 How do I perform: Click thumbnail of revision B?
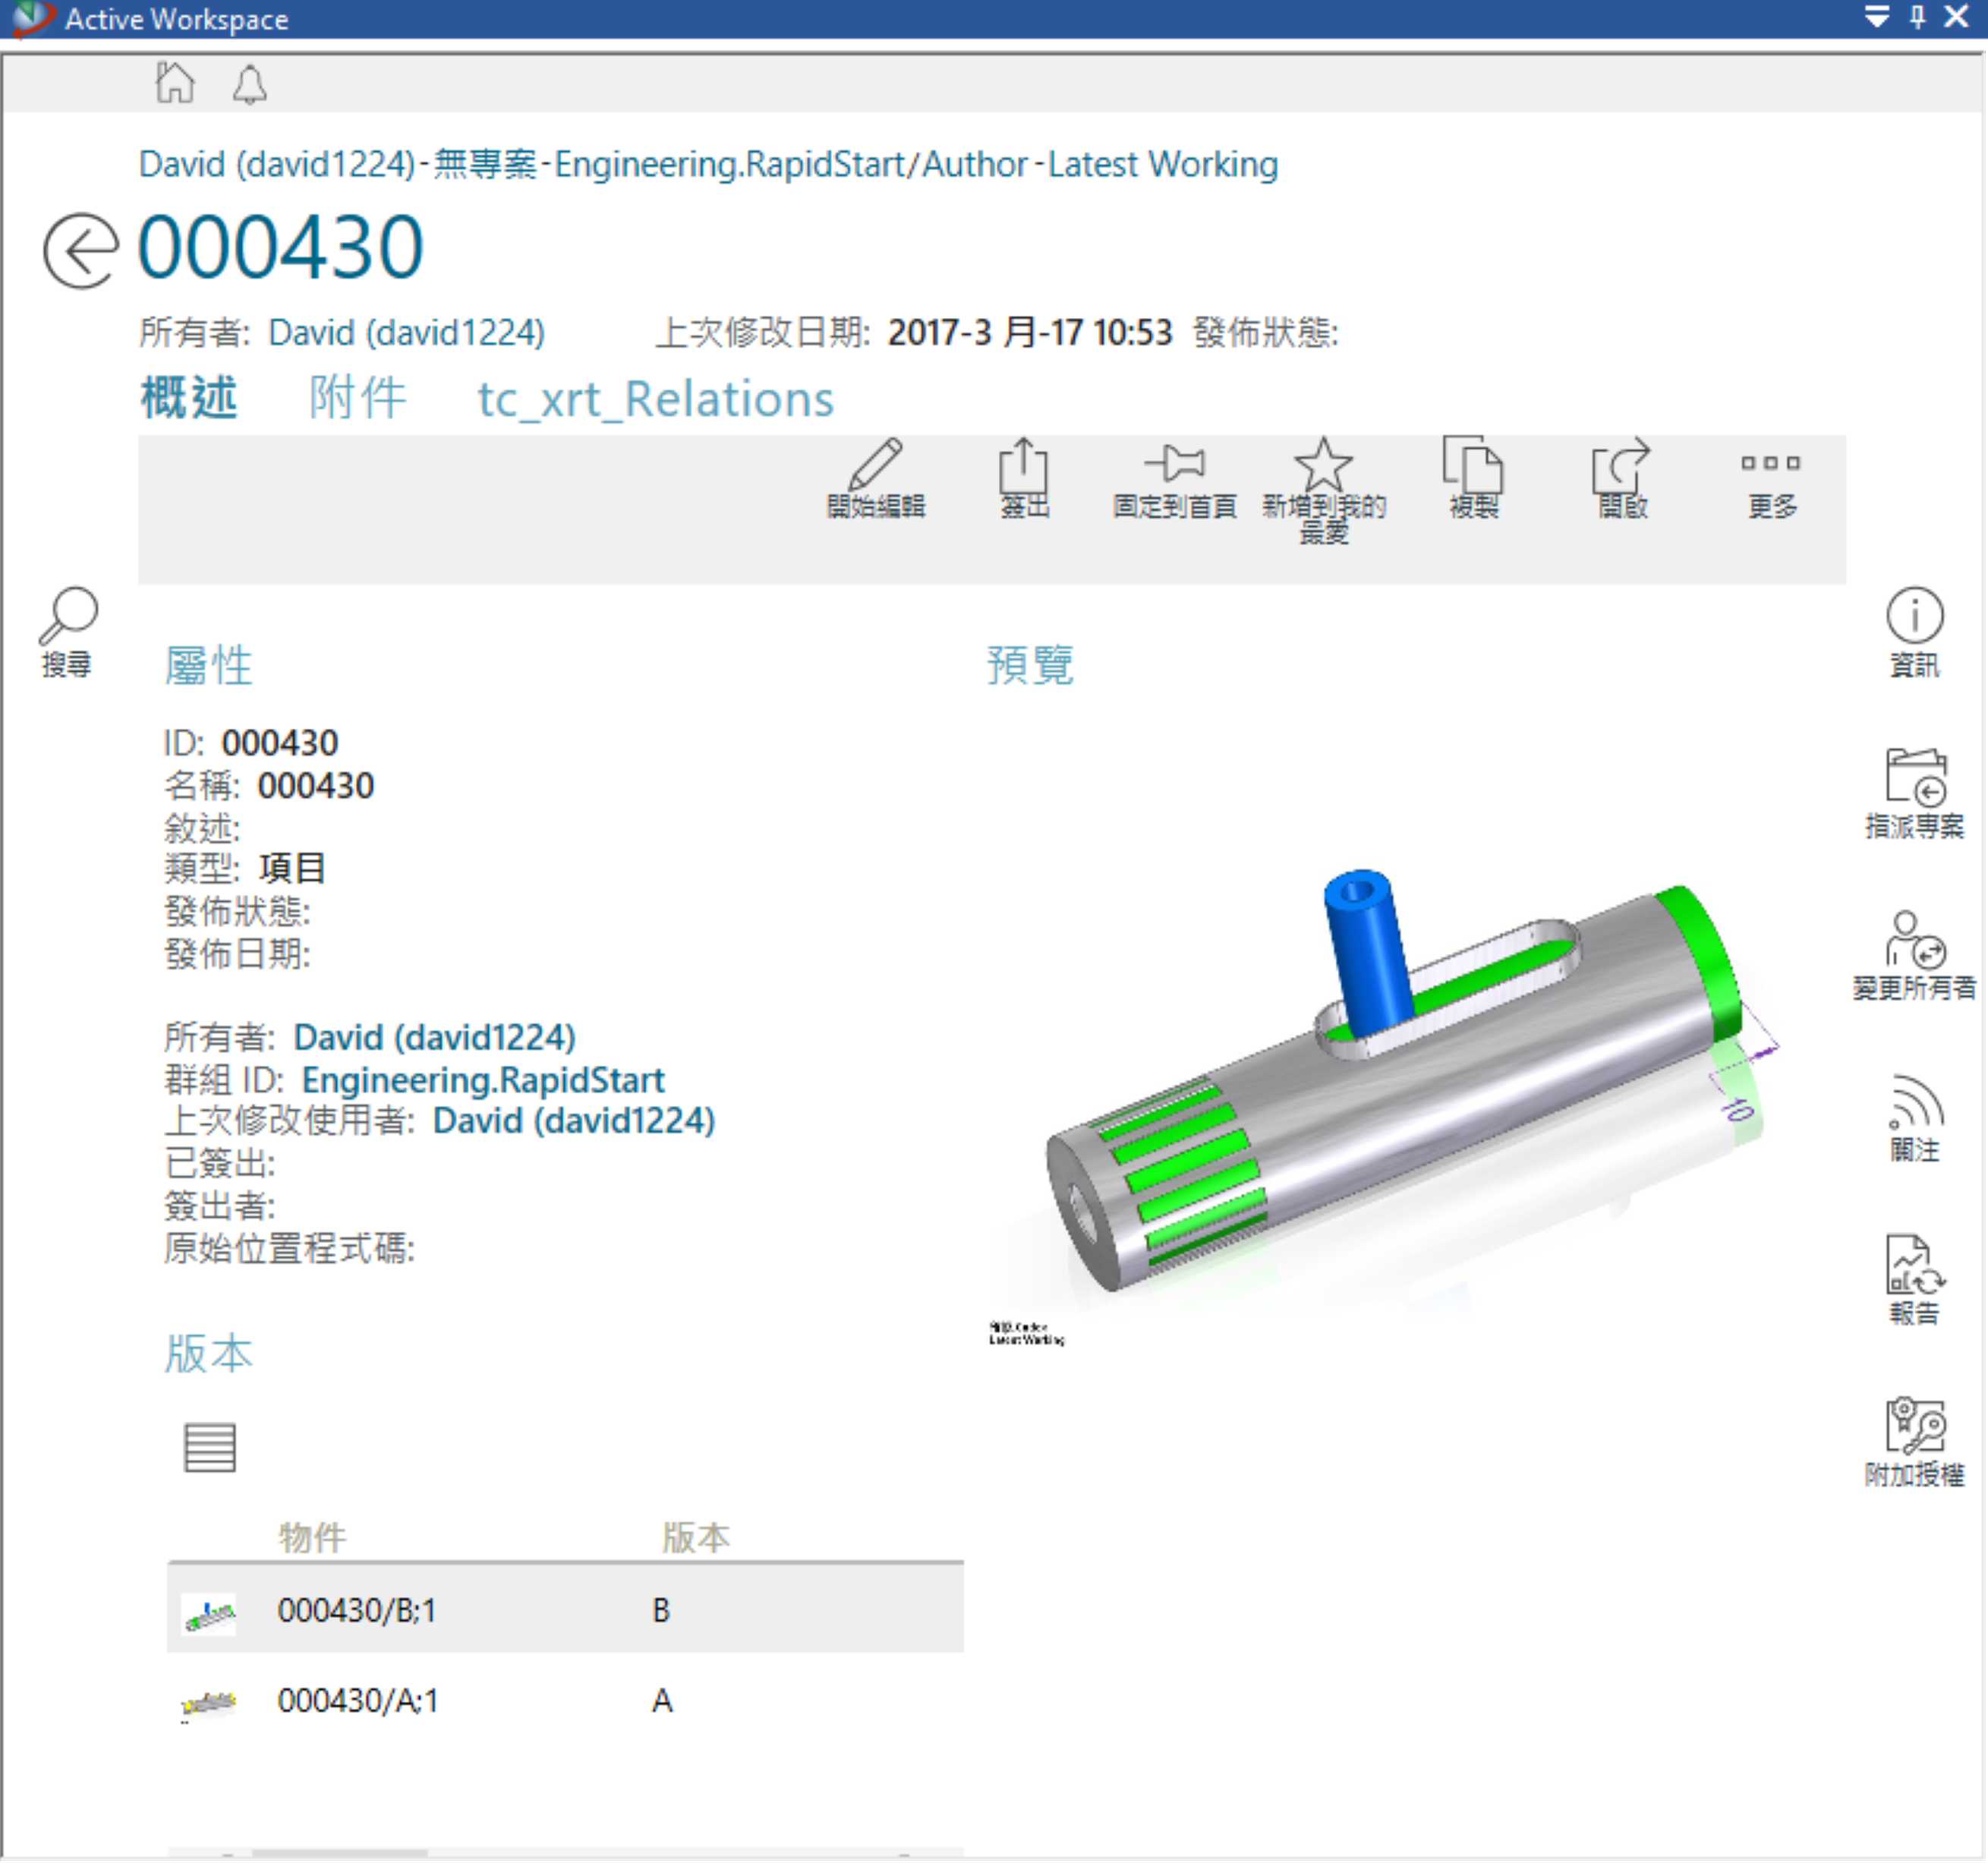point(209,1614)
